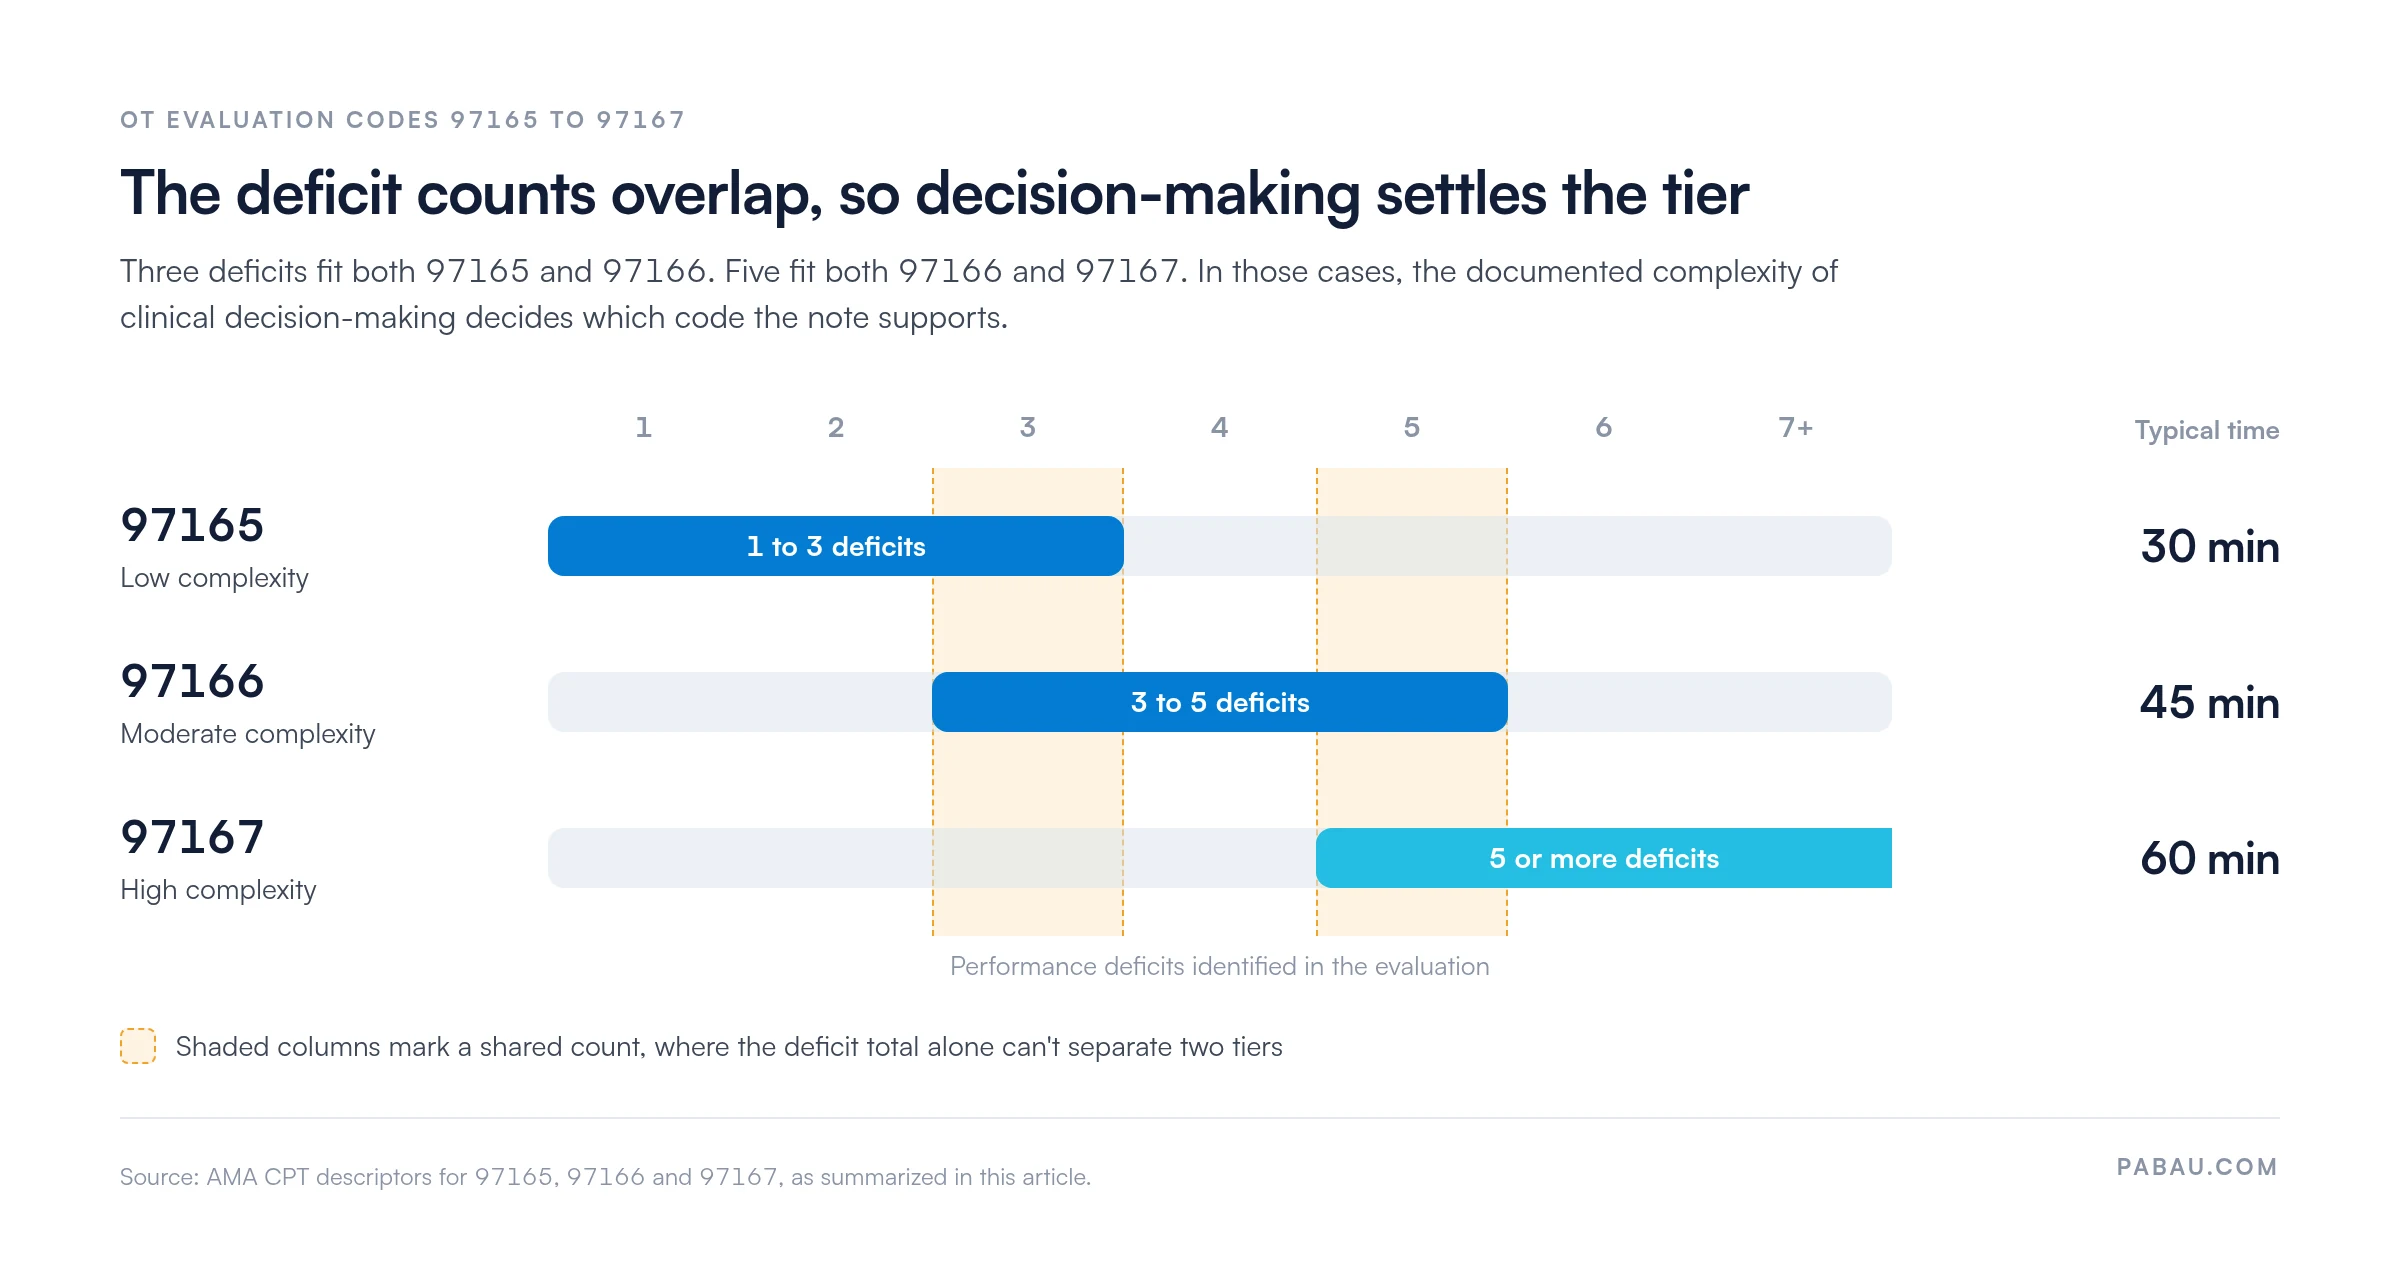
Task: Click the 'Performance deficits identified' axis caption
Action: click(1220, 966)
